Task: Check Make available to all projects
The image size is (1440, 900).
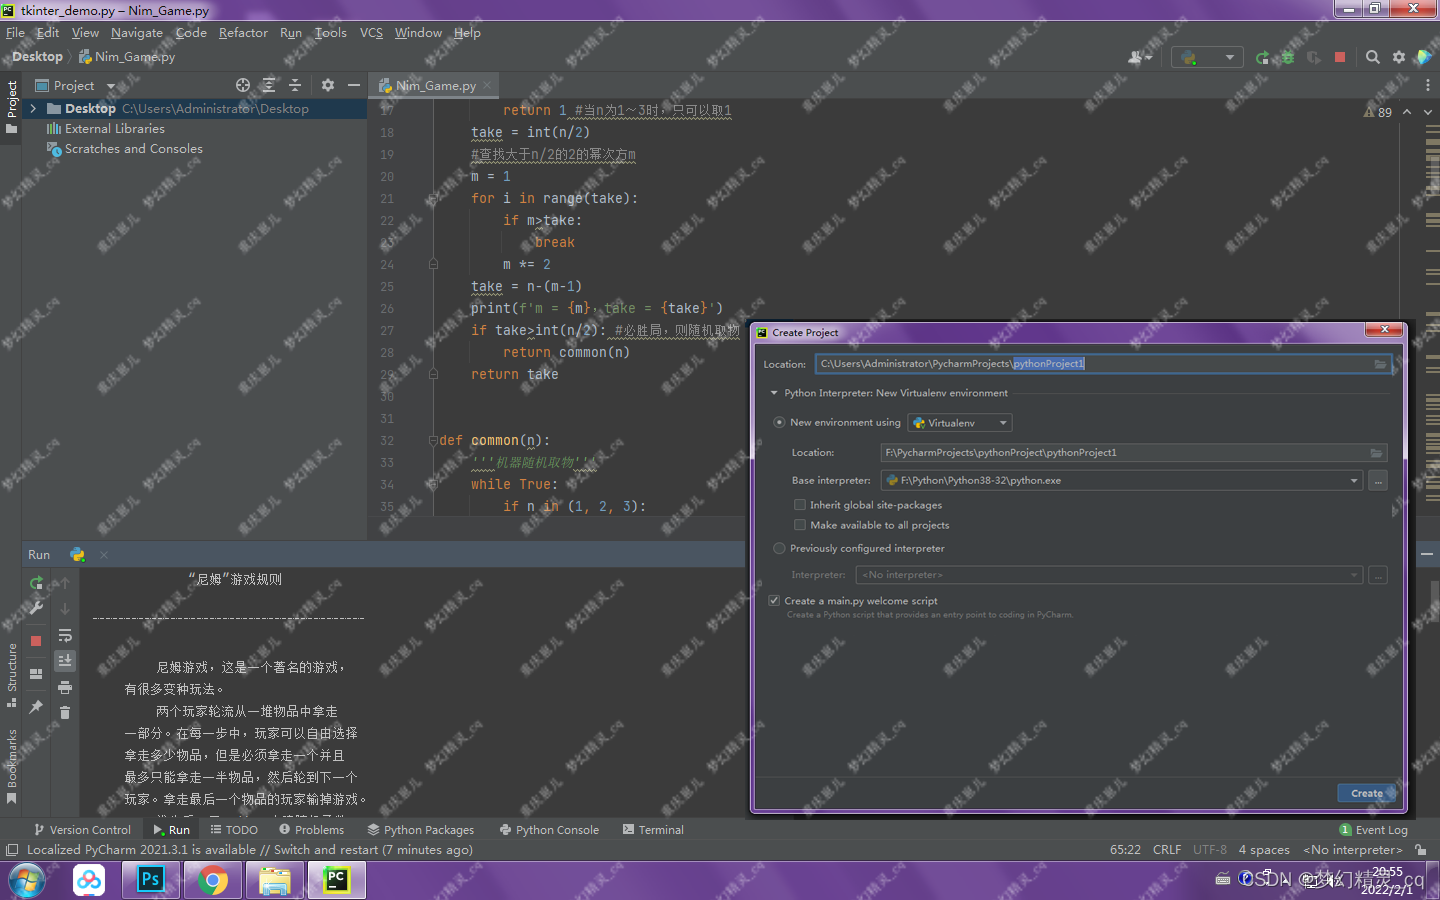Action: (x=800, y=525)
